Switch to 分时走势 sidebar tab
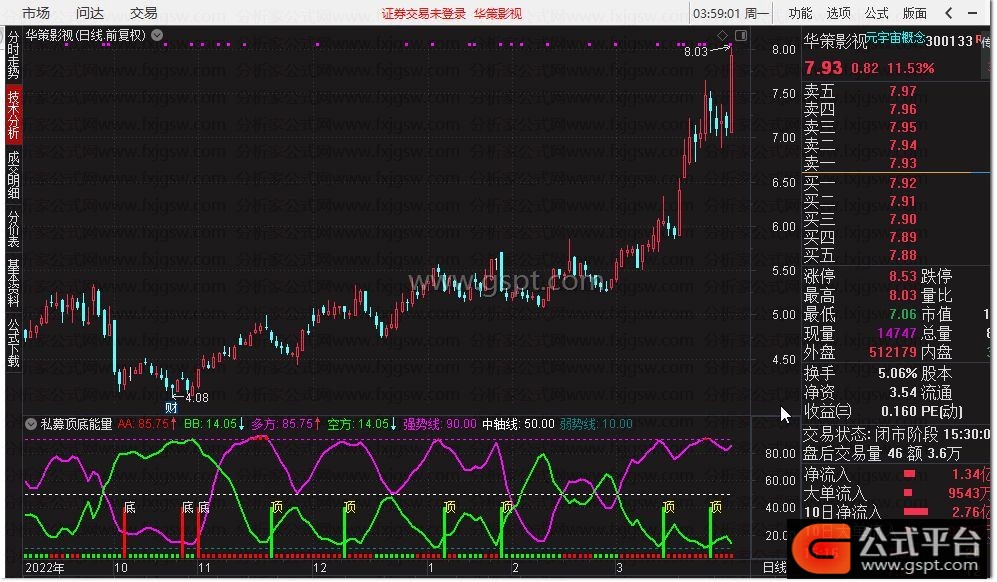 point(13,55)
